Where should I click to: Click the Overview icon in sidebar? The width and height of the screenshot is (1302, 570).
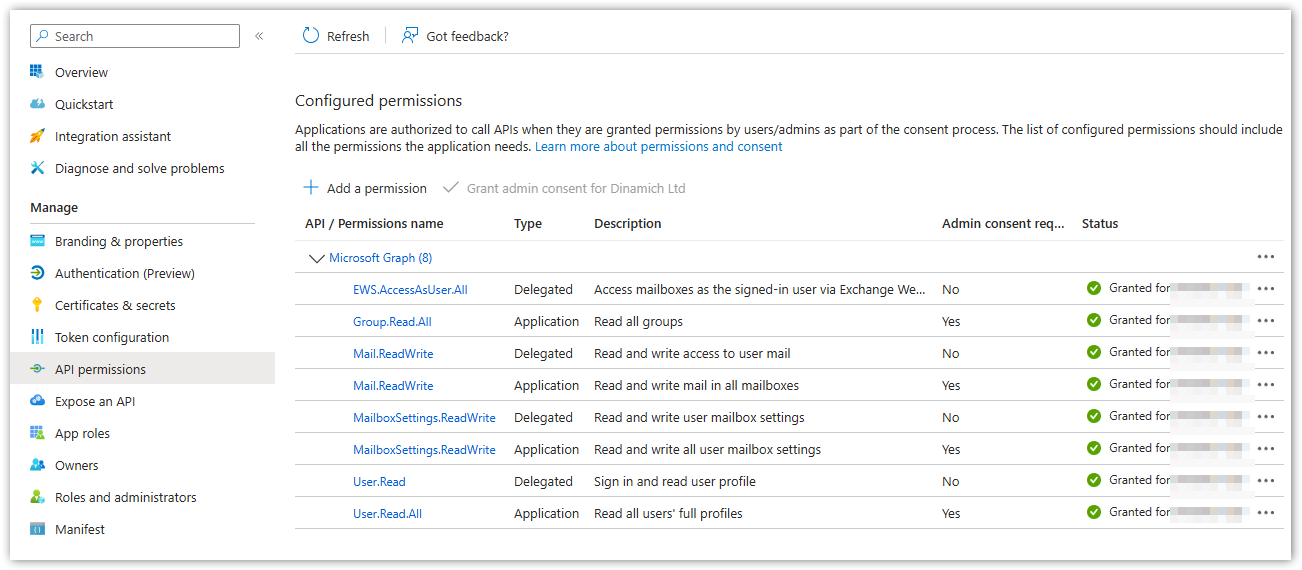(38, 72)
